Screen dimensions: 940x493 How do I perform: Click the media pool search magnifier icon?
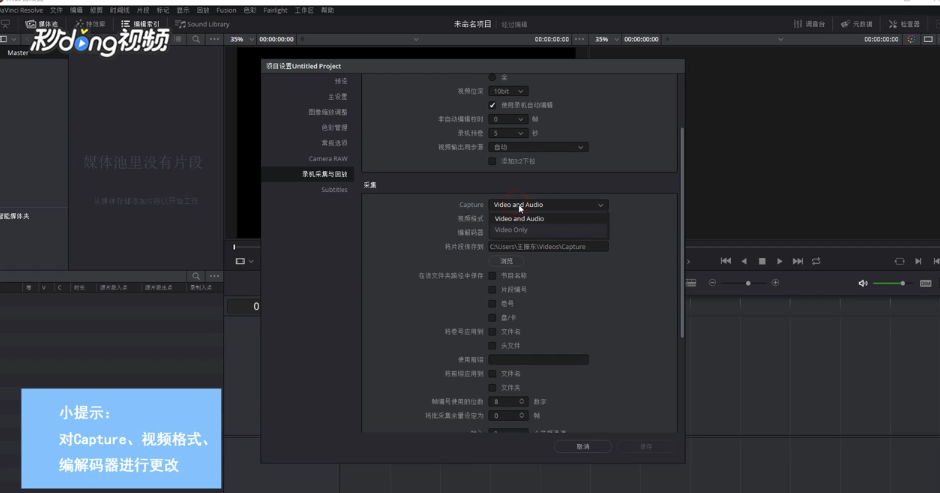pyautogui.click(x=196, y=39)
